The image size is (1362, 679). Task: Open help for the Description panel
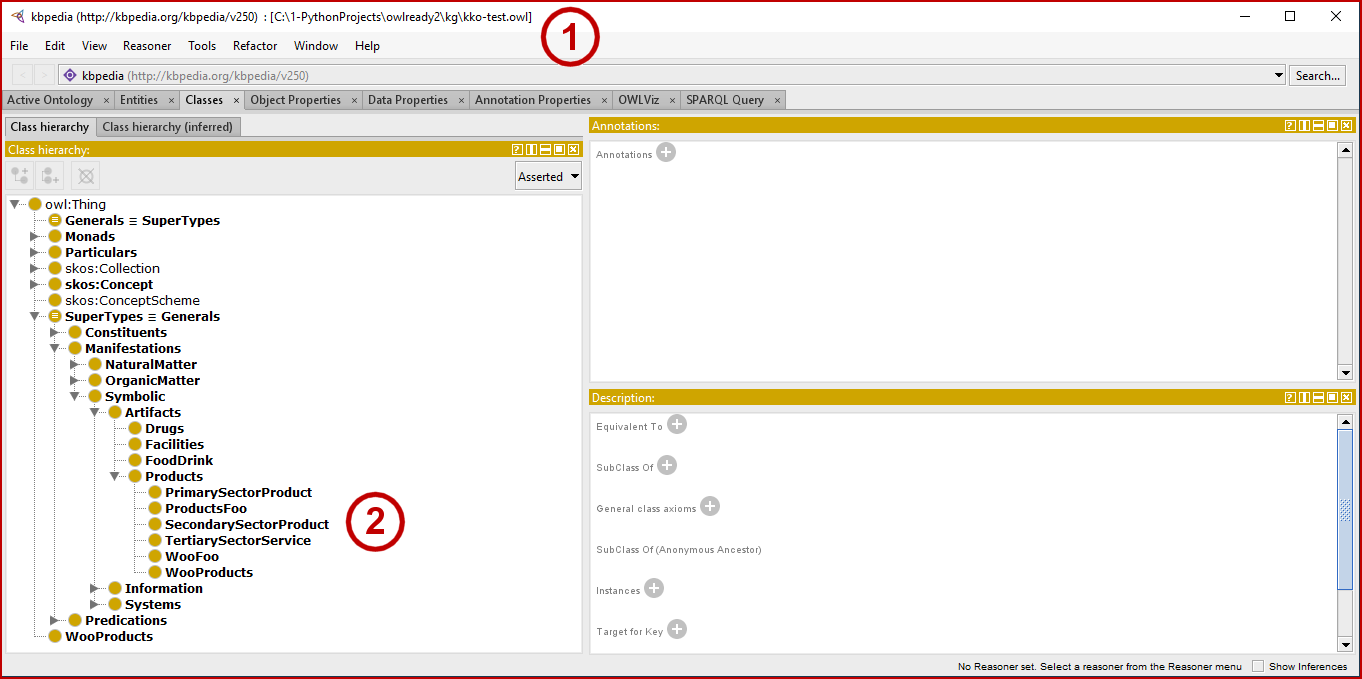(x=1291, y=398)
